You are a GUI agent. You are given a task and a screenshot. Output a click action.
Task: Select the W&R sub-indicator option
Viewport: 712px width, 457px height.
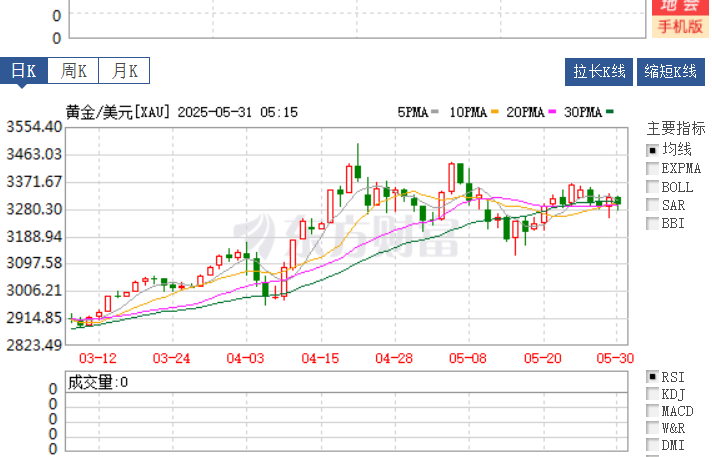click(653, 427)
